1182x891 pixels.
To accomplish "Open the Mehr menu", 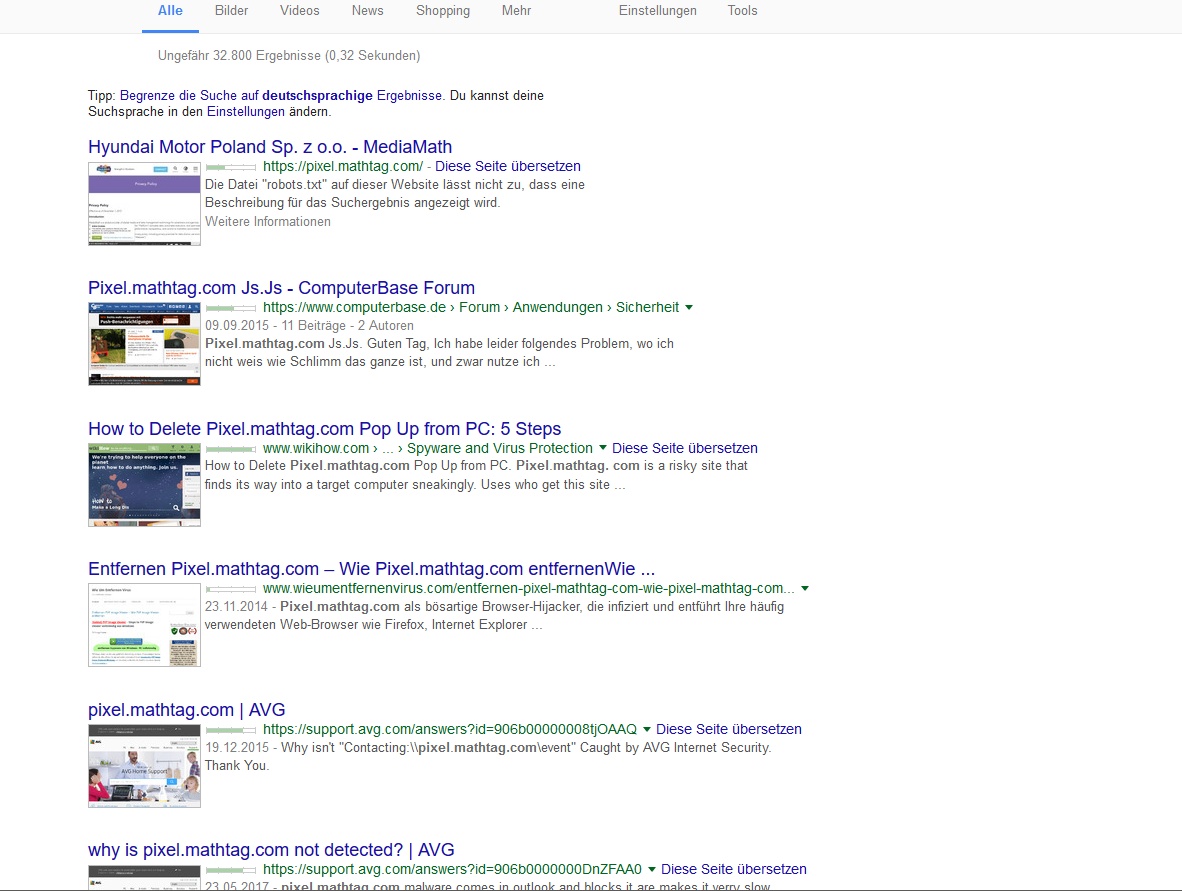I will point(516,11).
